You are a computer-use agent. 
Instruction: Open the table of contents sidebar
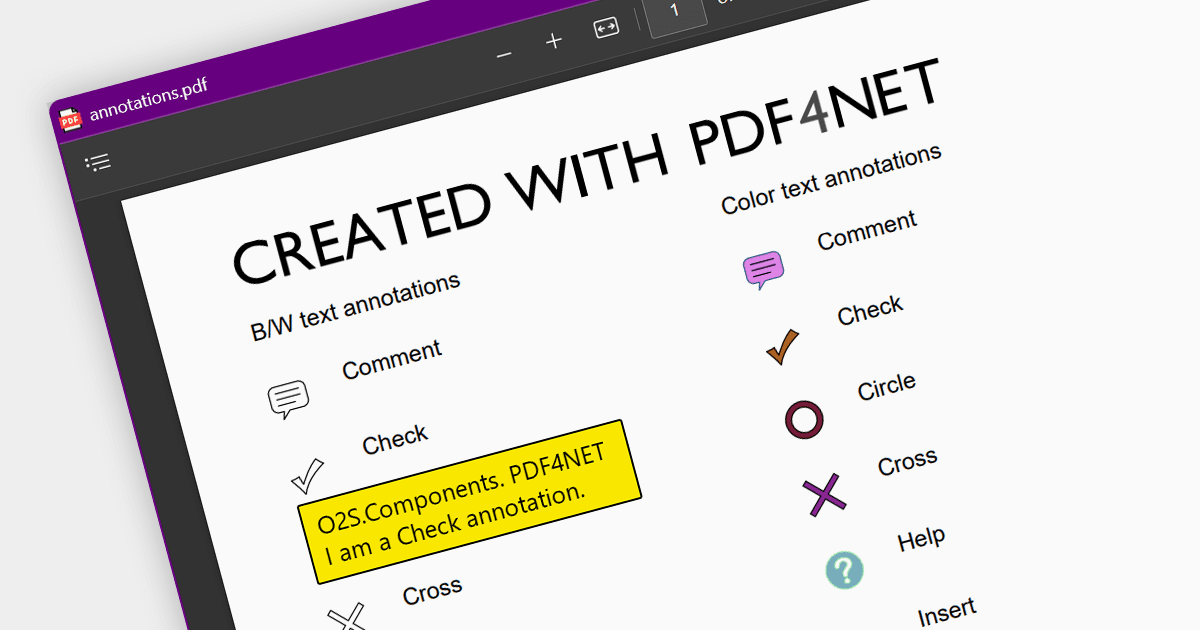click(98, 162)
